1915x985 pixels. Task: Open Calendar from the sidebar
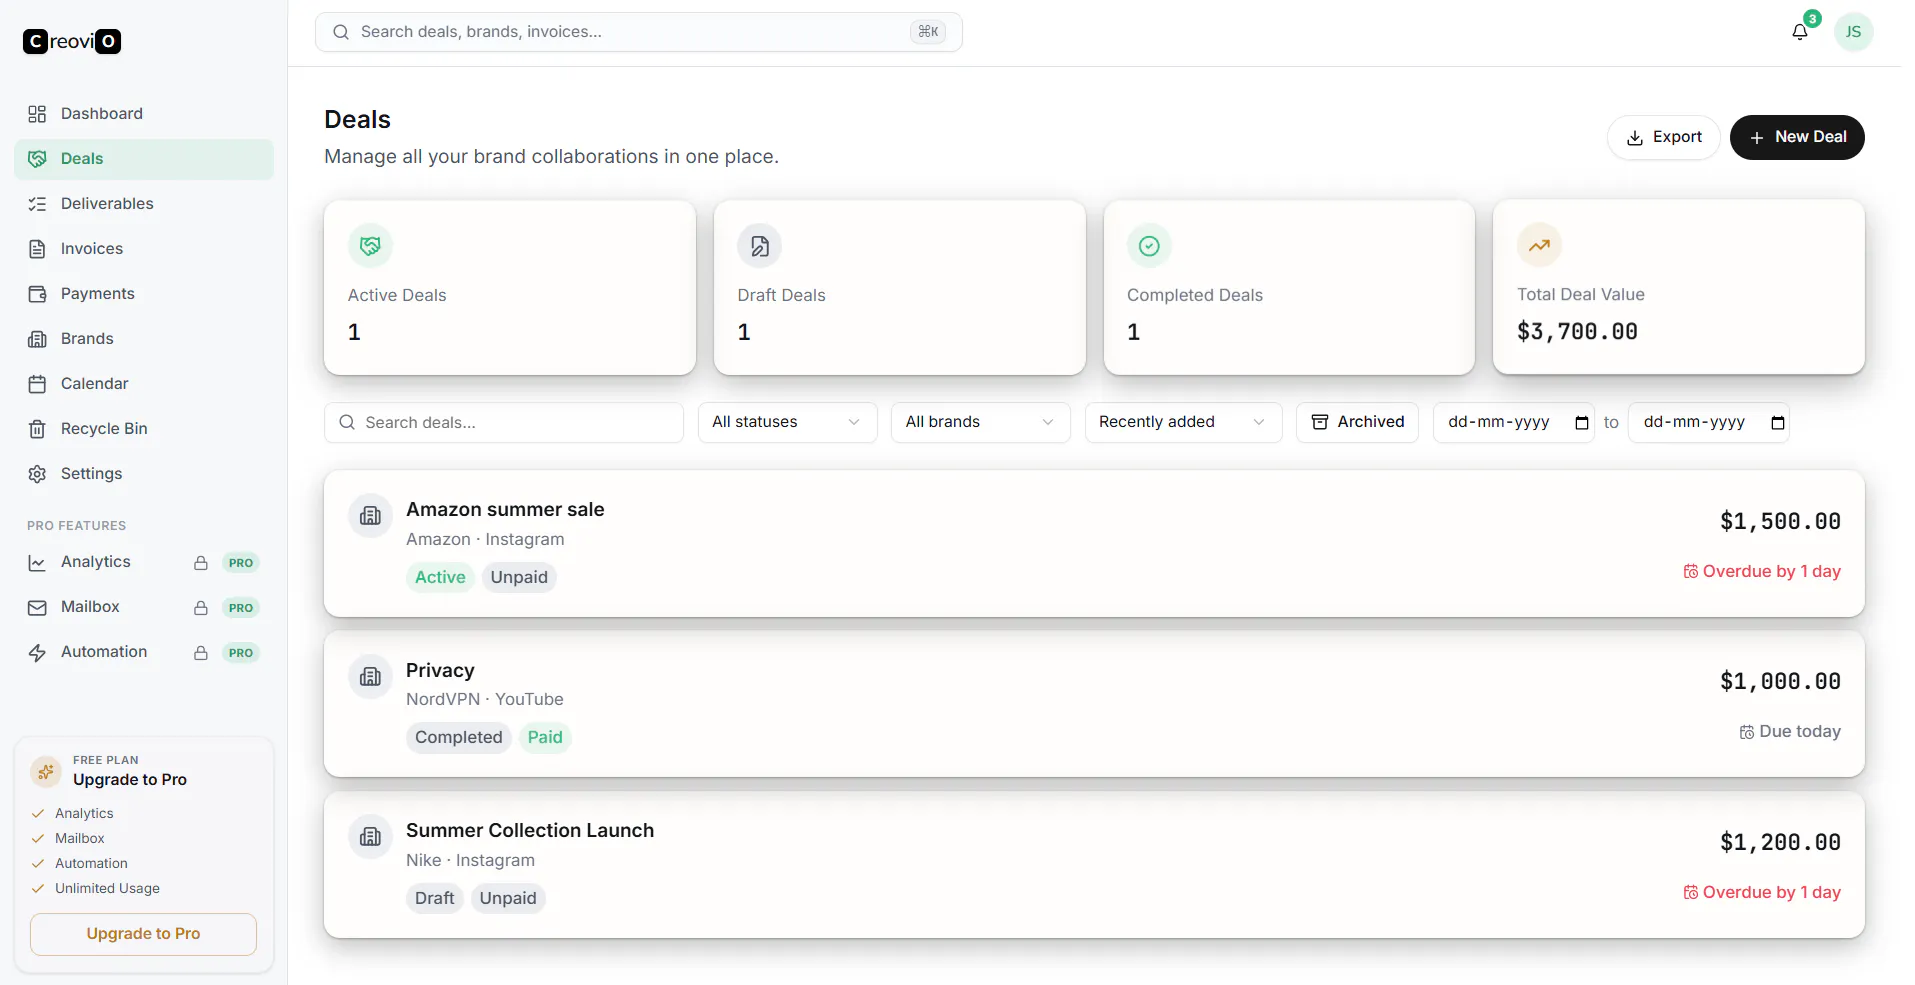(144, 384)
